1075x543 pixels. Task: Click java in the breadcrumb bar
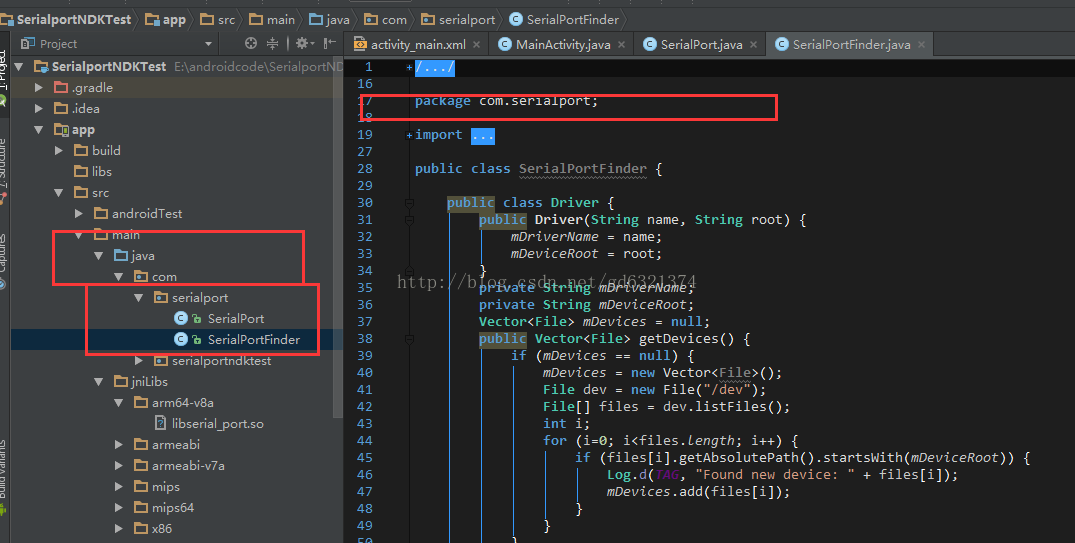pyautogui.click(x=330, y=19)
